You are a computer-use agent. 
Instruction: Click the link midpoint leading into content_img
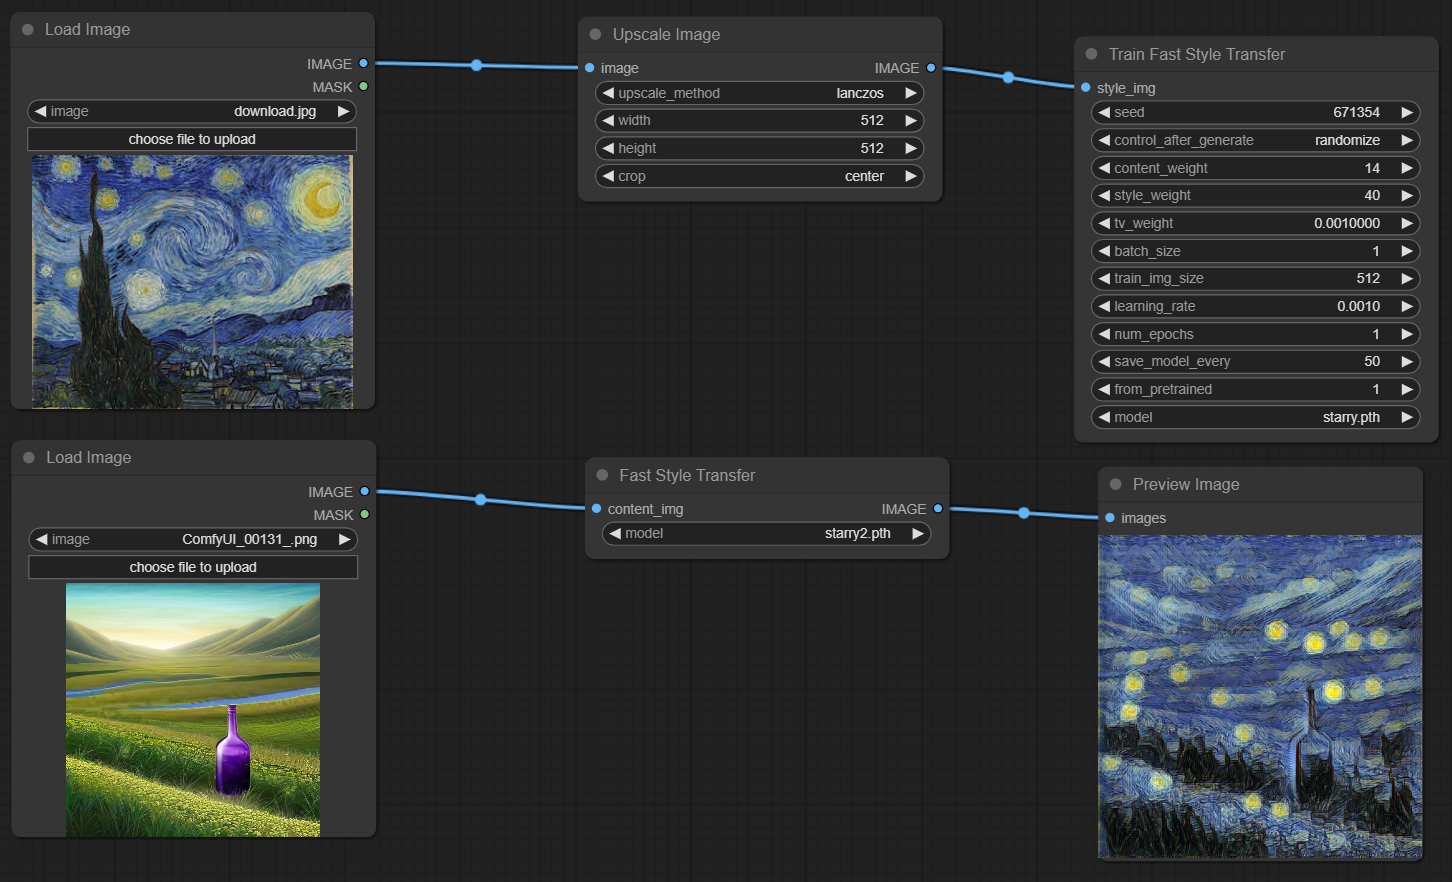click(x=480, y=499)
